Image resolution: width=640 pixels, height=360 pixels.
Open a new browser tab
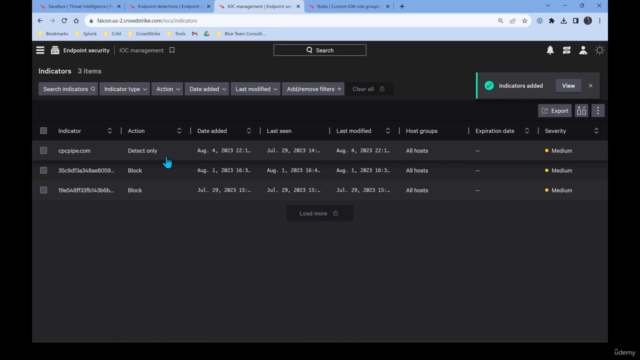(x=402, y=6)
